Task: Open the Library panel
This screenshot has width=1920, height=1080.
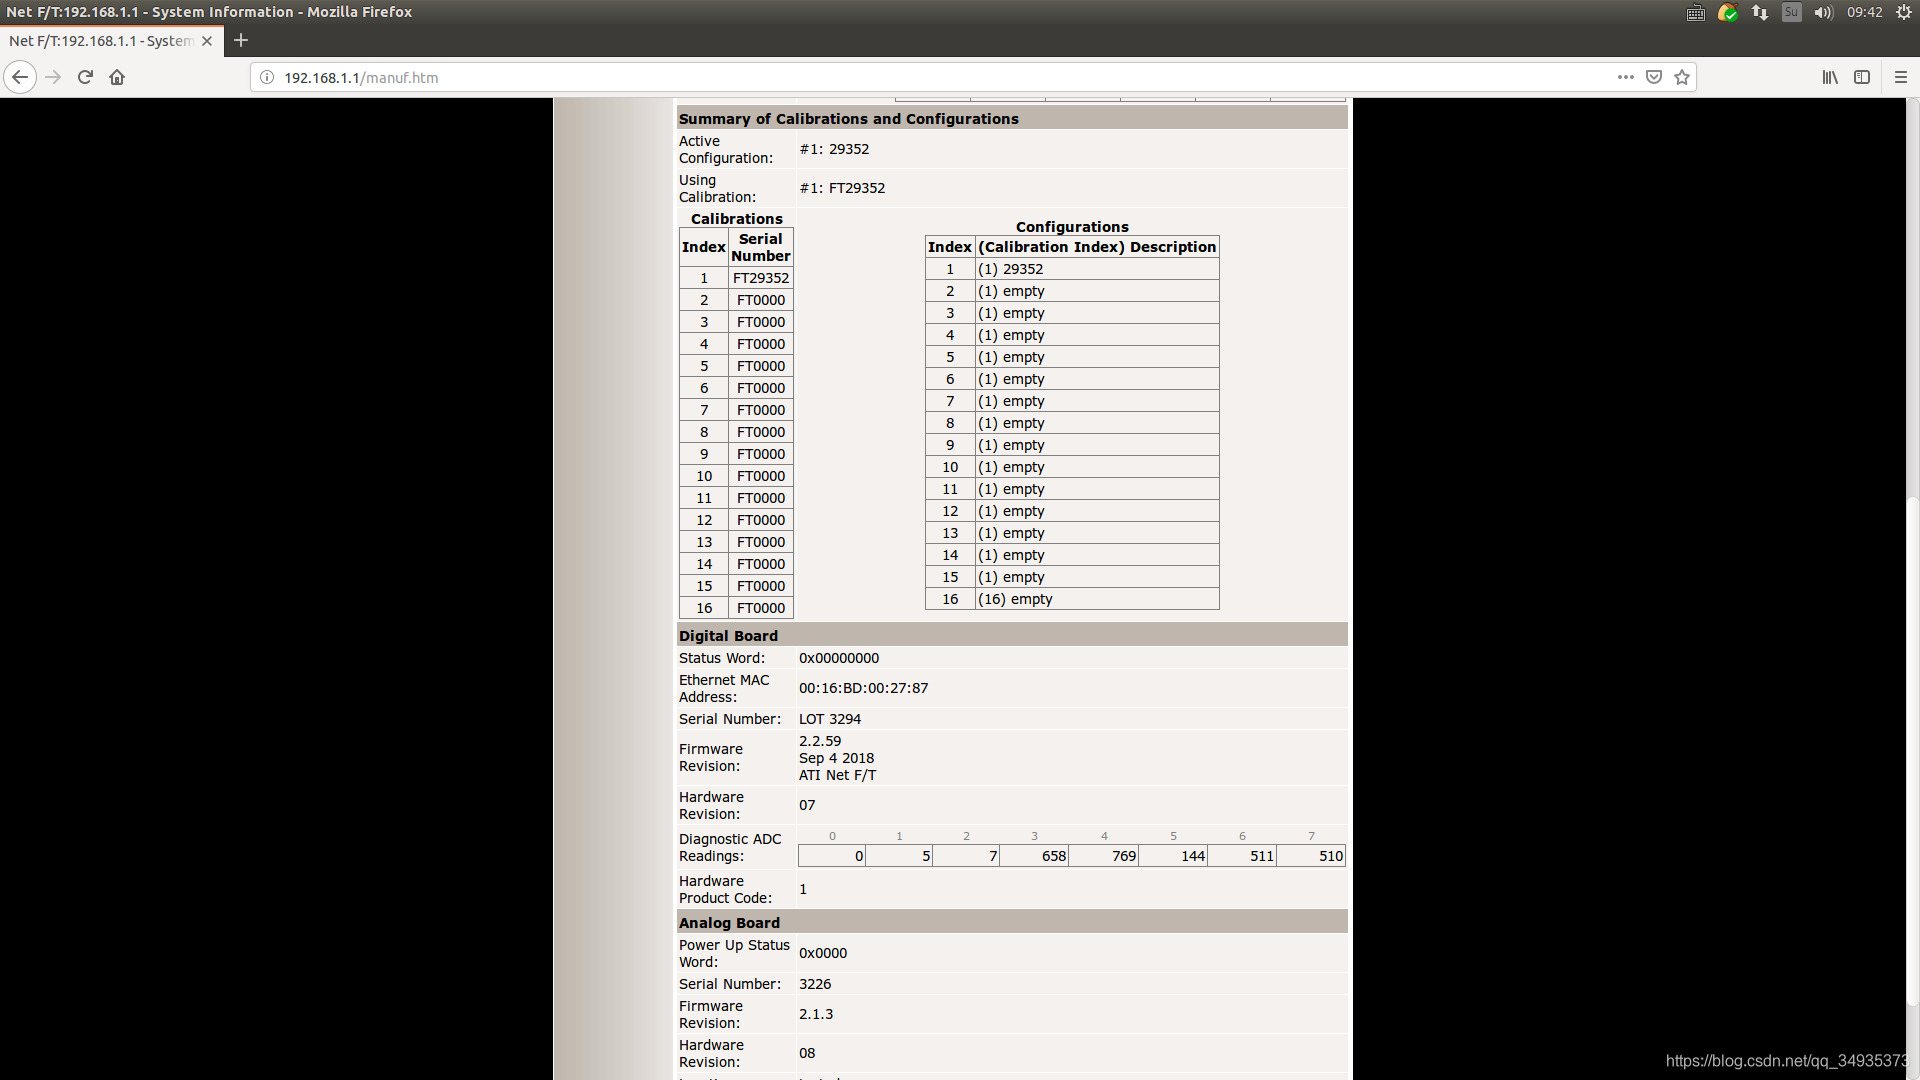Action: (1830, 77)
